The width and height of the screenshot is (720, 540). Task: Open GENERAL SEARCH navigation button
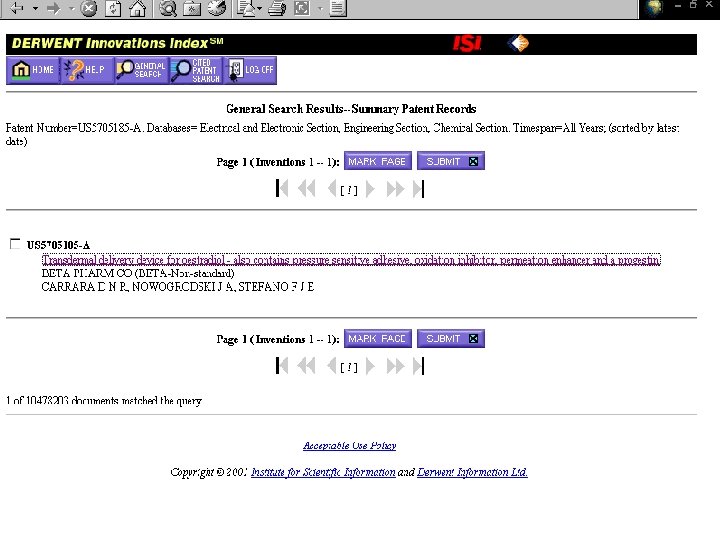141,70
